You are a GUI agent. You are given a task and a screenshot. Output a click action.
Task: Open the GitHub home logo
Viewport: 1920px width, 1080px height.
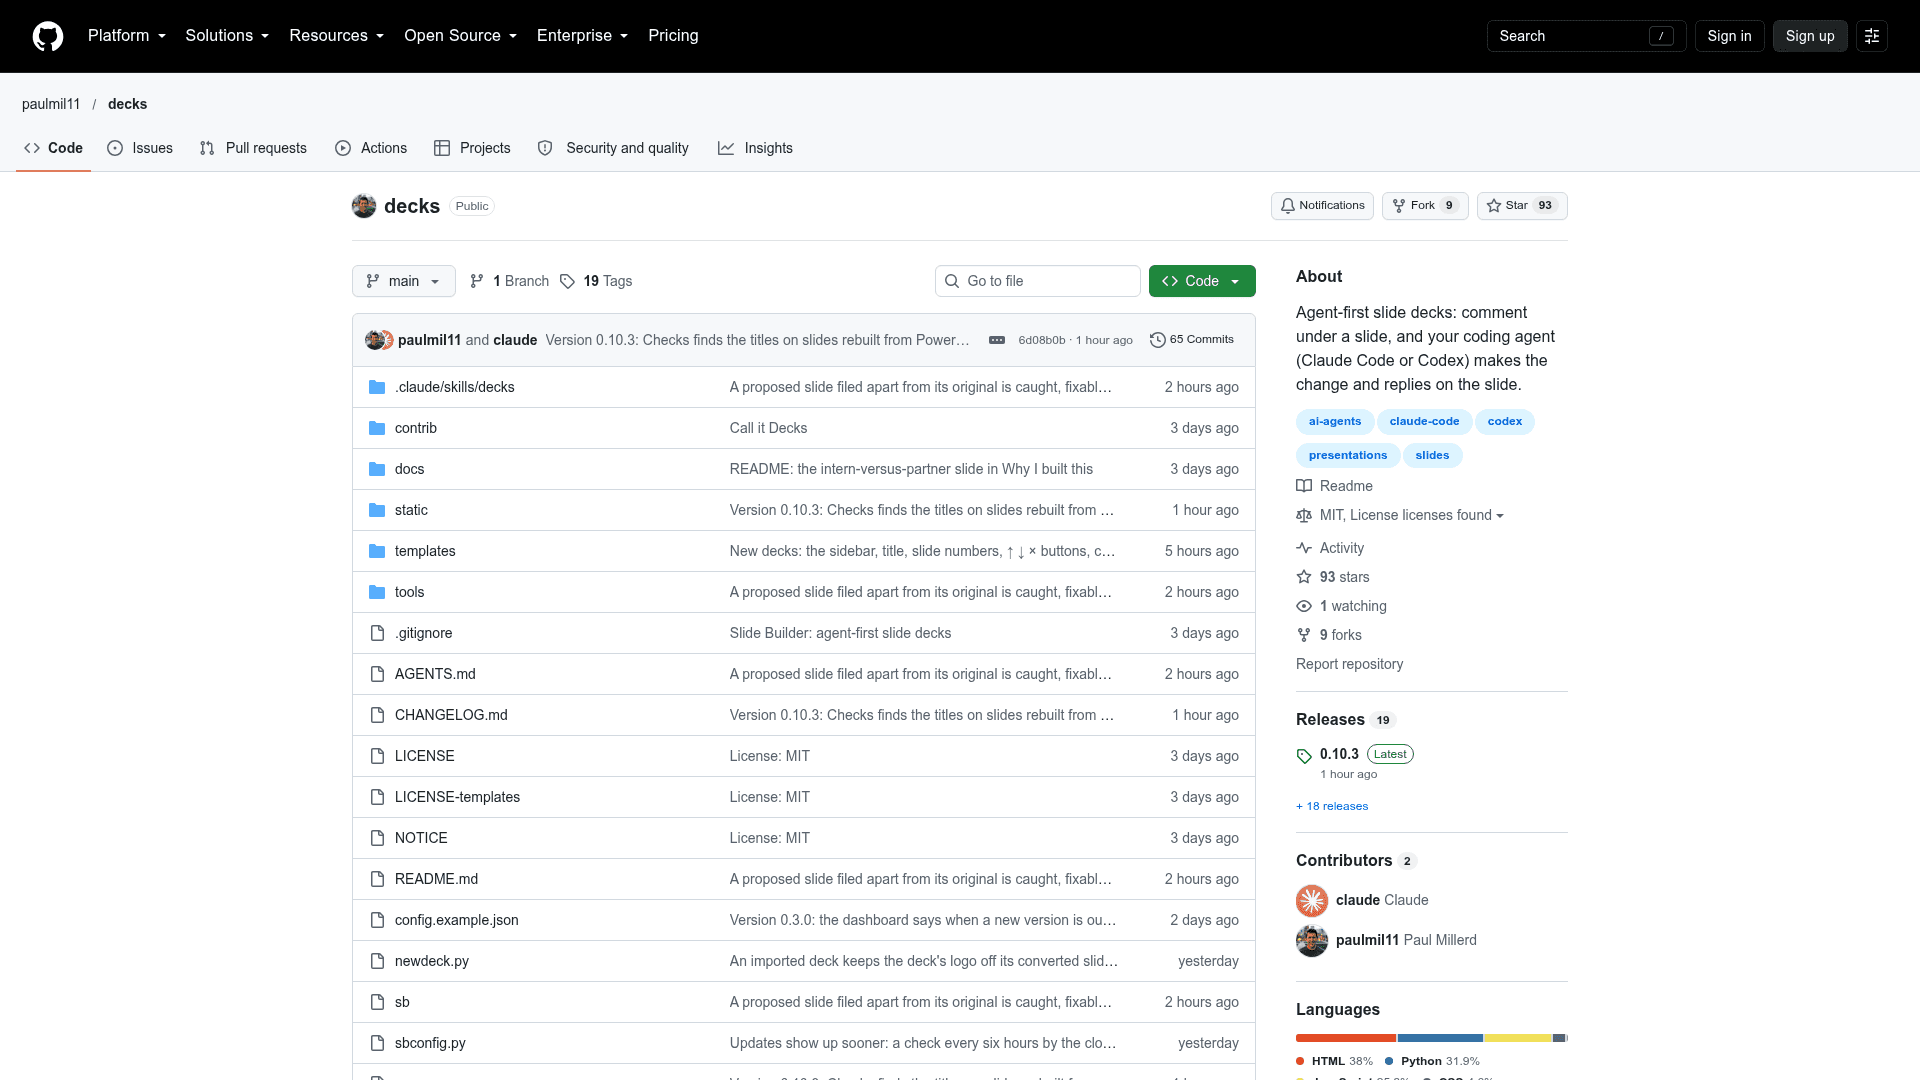click(x=48, y=36)
